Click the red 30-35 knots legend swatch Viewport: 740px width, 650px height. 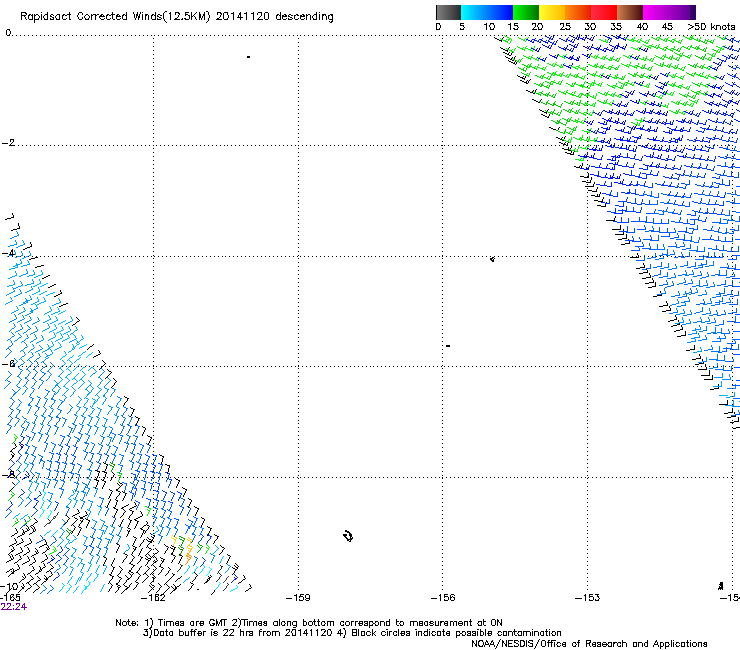(x=604, y=12)
